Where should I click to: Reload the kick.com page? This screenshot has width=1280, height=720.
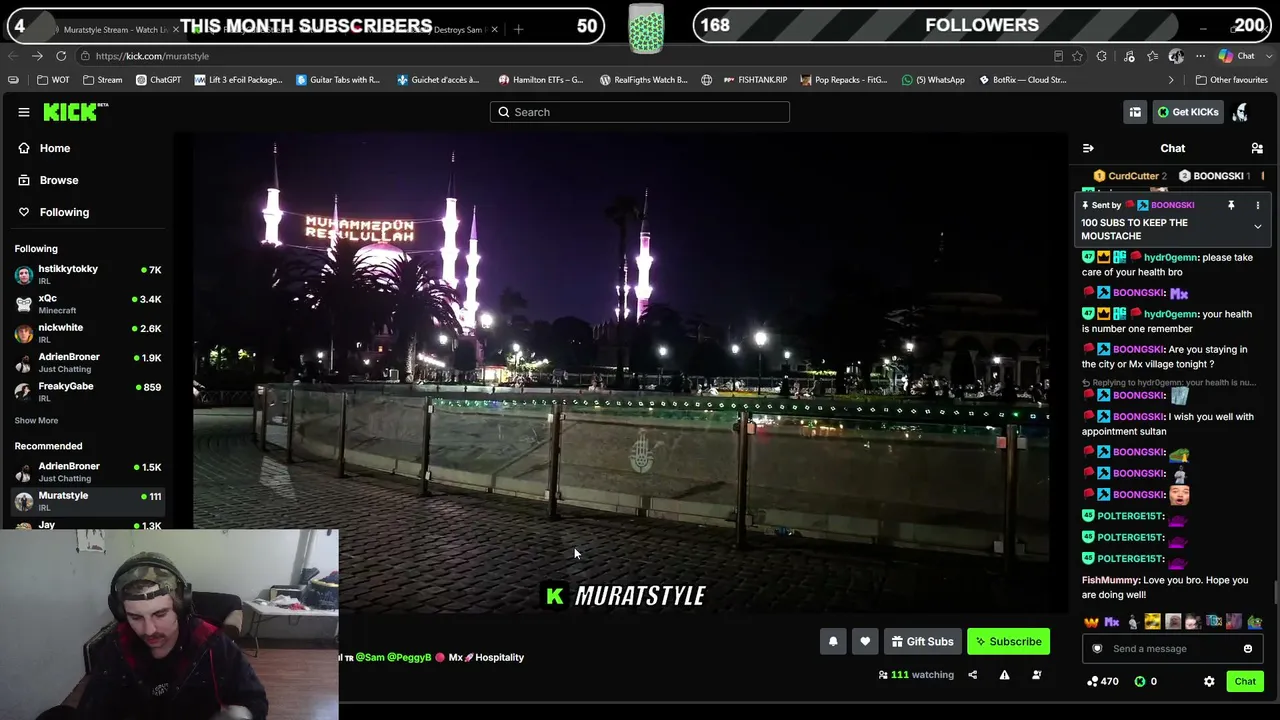point(61,56)
